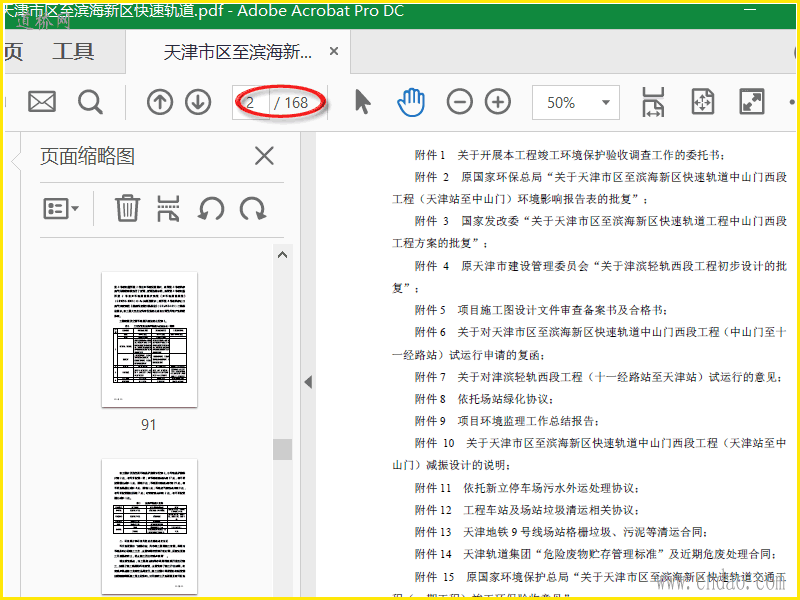Click the text line starting 附件 12
Viewport: 800px width, 600px height.
(x=527, y=510)
